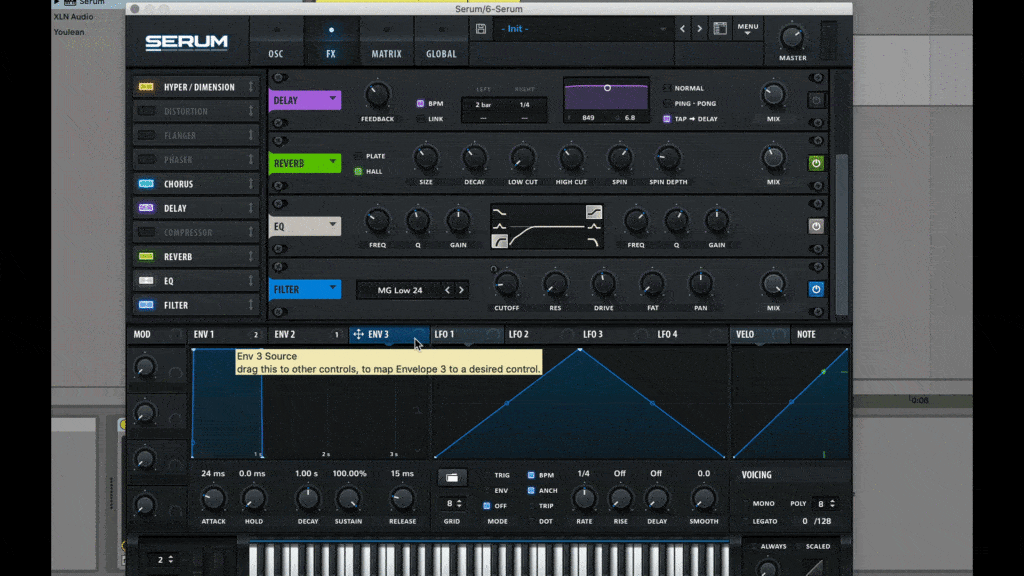Open the preset browser icon beside the arrows
Screen dimensions: 1024x576
tap(720, 29)
